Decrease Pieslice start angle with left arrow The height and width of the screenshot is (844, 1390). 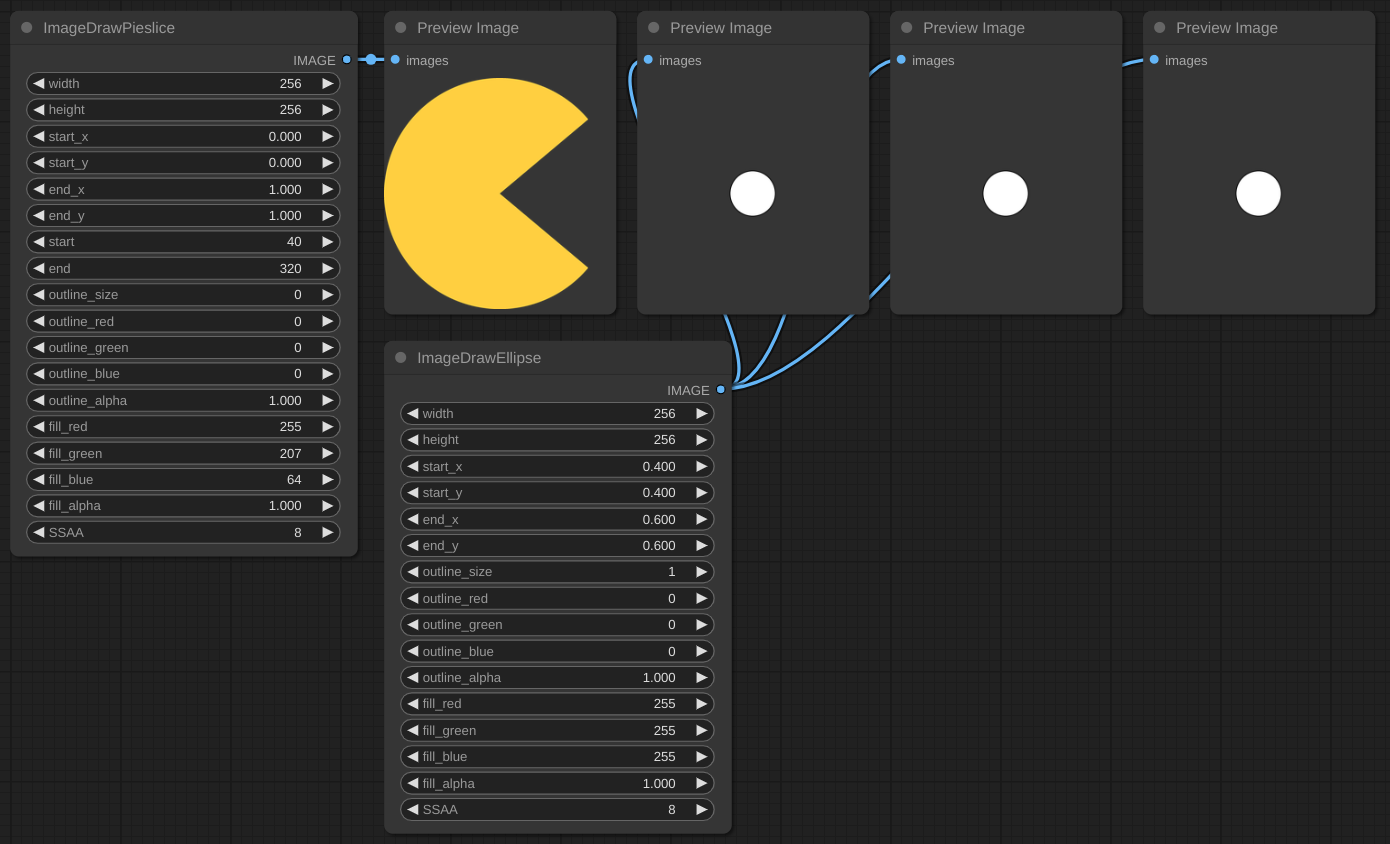tap(39, 242)
